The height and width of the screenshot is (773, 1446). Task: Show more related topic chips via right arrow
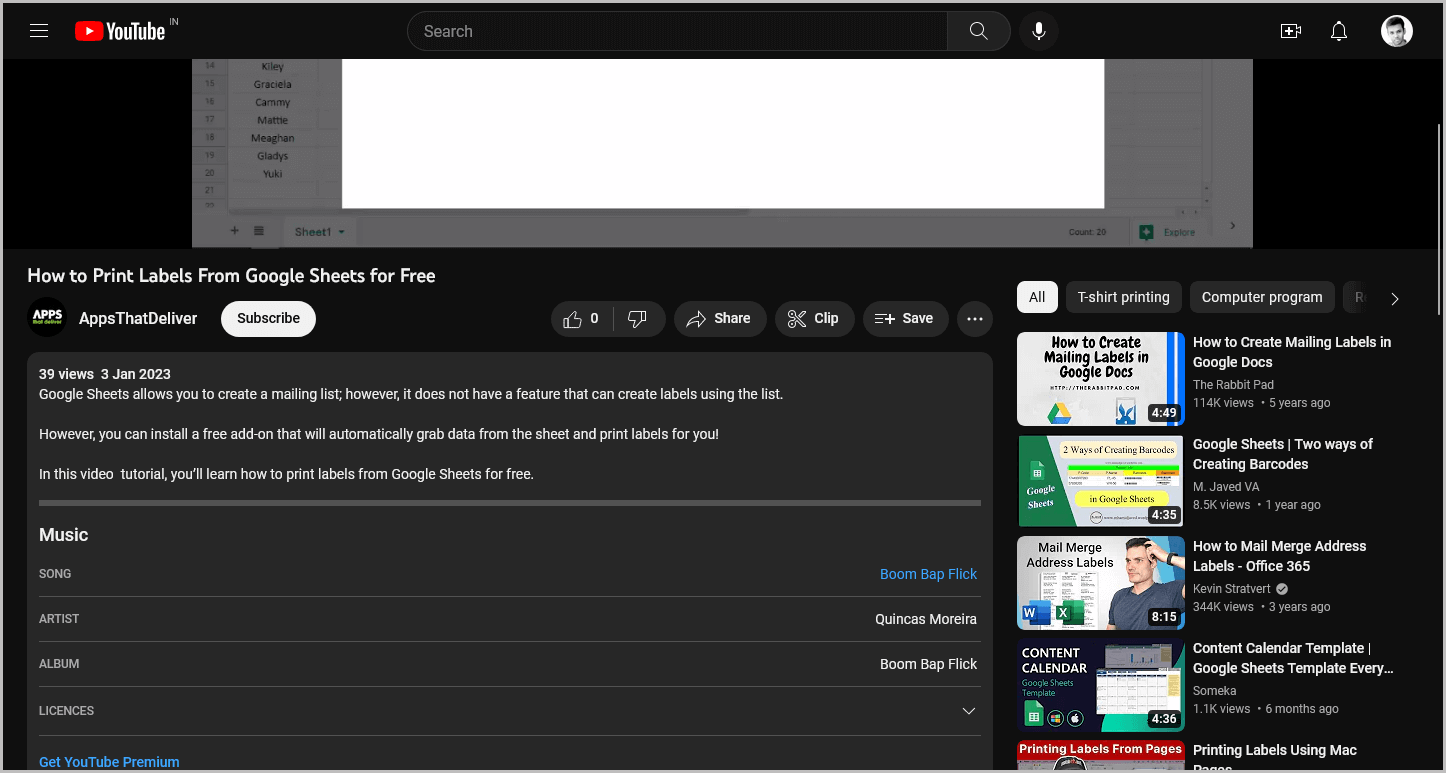click(1394, 297)
